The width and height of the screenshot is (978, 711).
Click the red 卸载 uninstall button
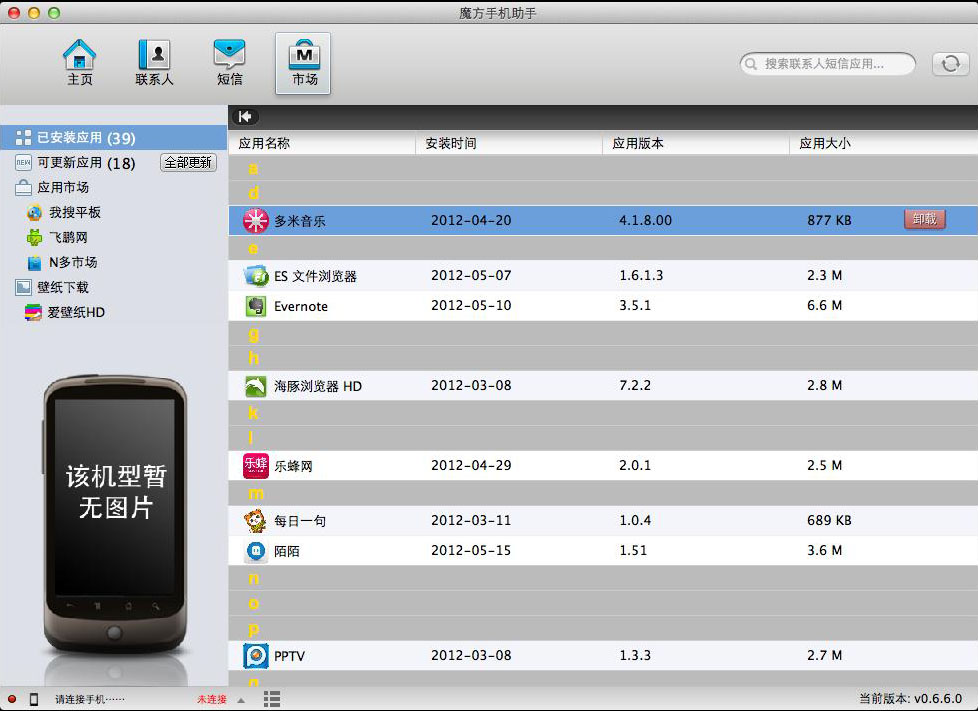[x=924, y=220]
